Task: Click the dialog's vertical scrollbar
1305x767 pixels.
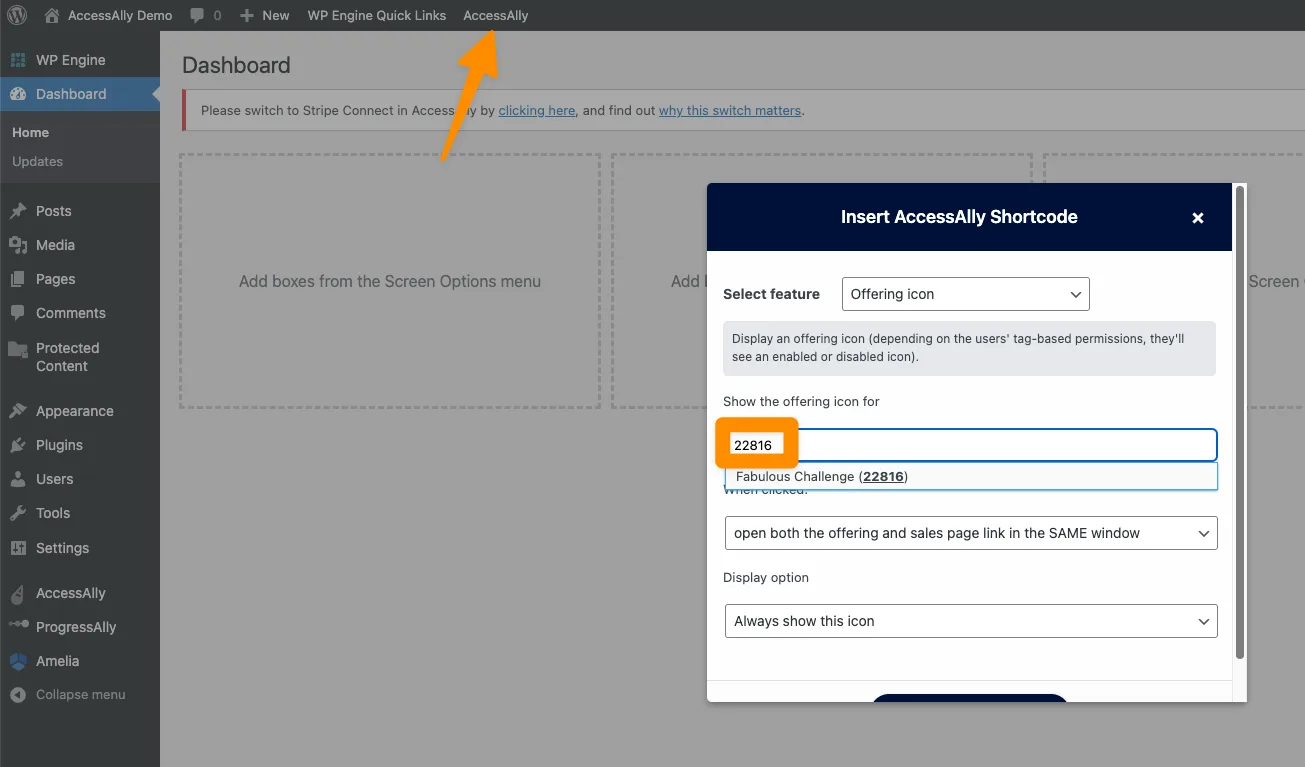Action: (1240, 420)
